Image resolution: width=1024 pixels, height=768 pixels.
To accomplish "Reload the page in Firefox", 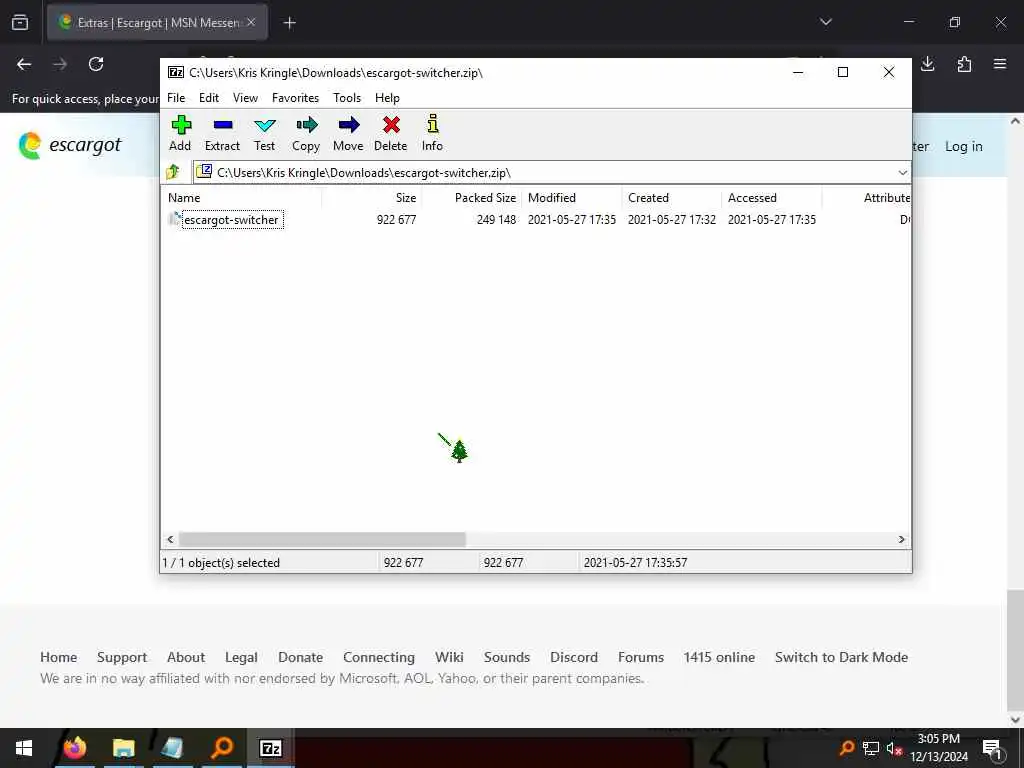I will pos(96,64).
